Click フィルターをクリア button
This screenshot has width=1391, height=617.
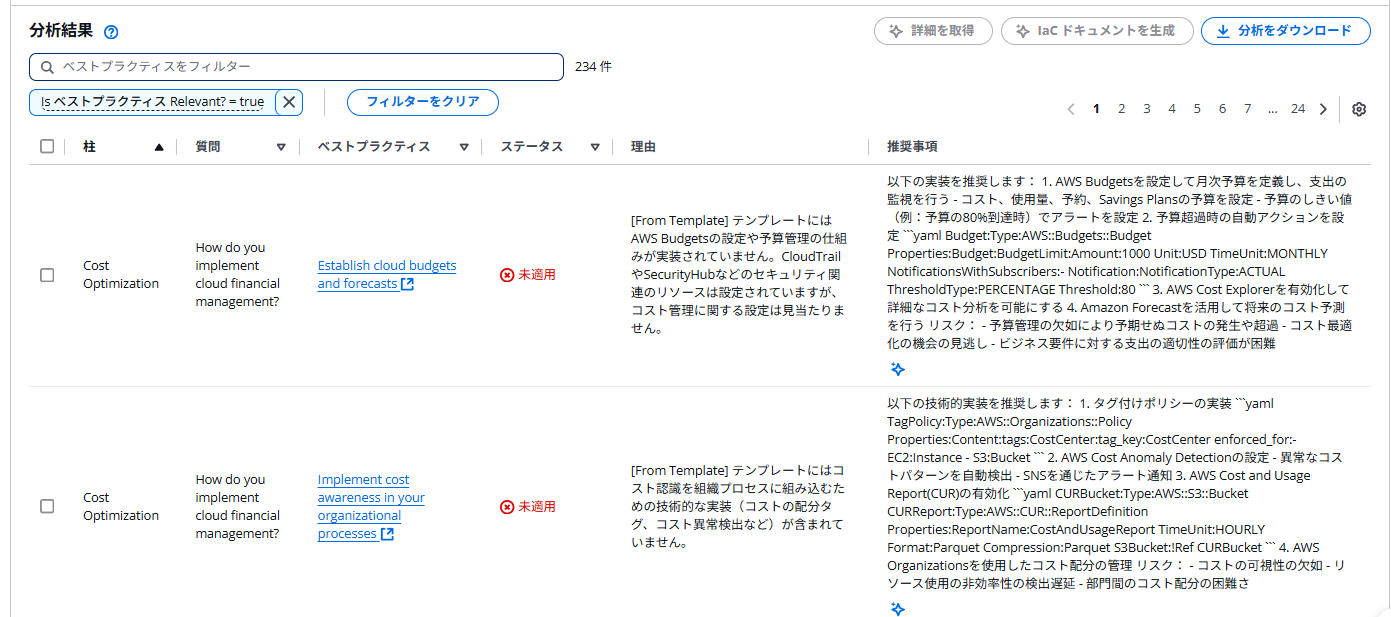click(x=422, y=102)
